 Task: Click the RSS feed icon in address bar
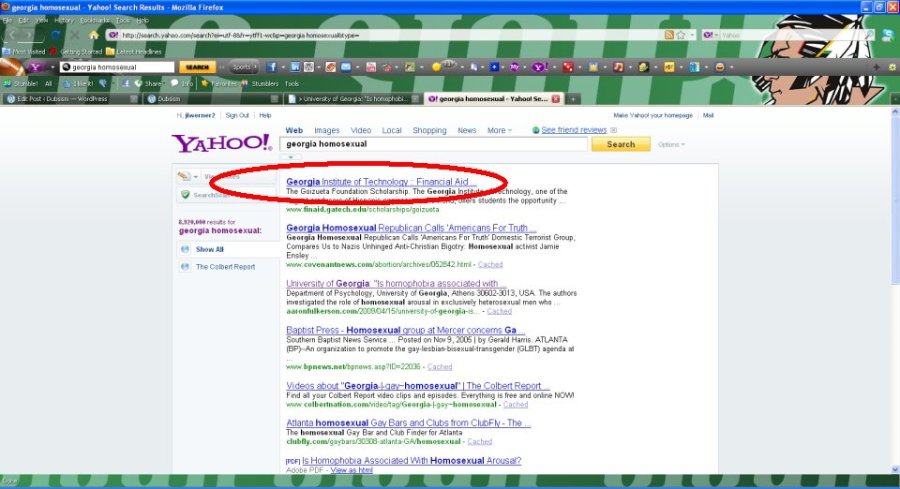668,35
